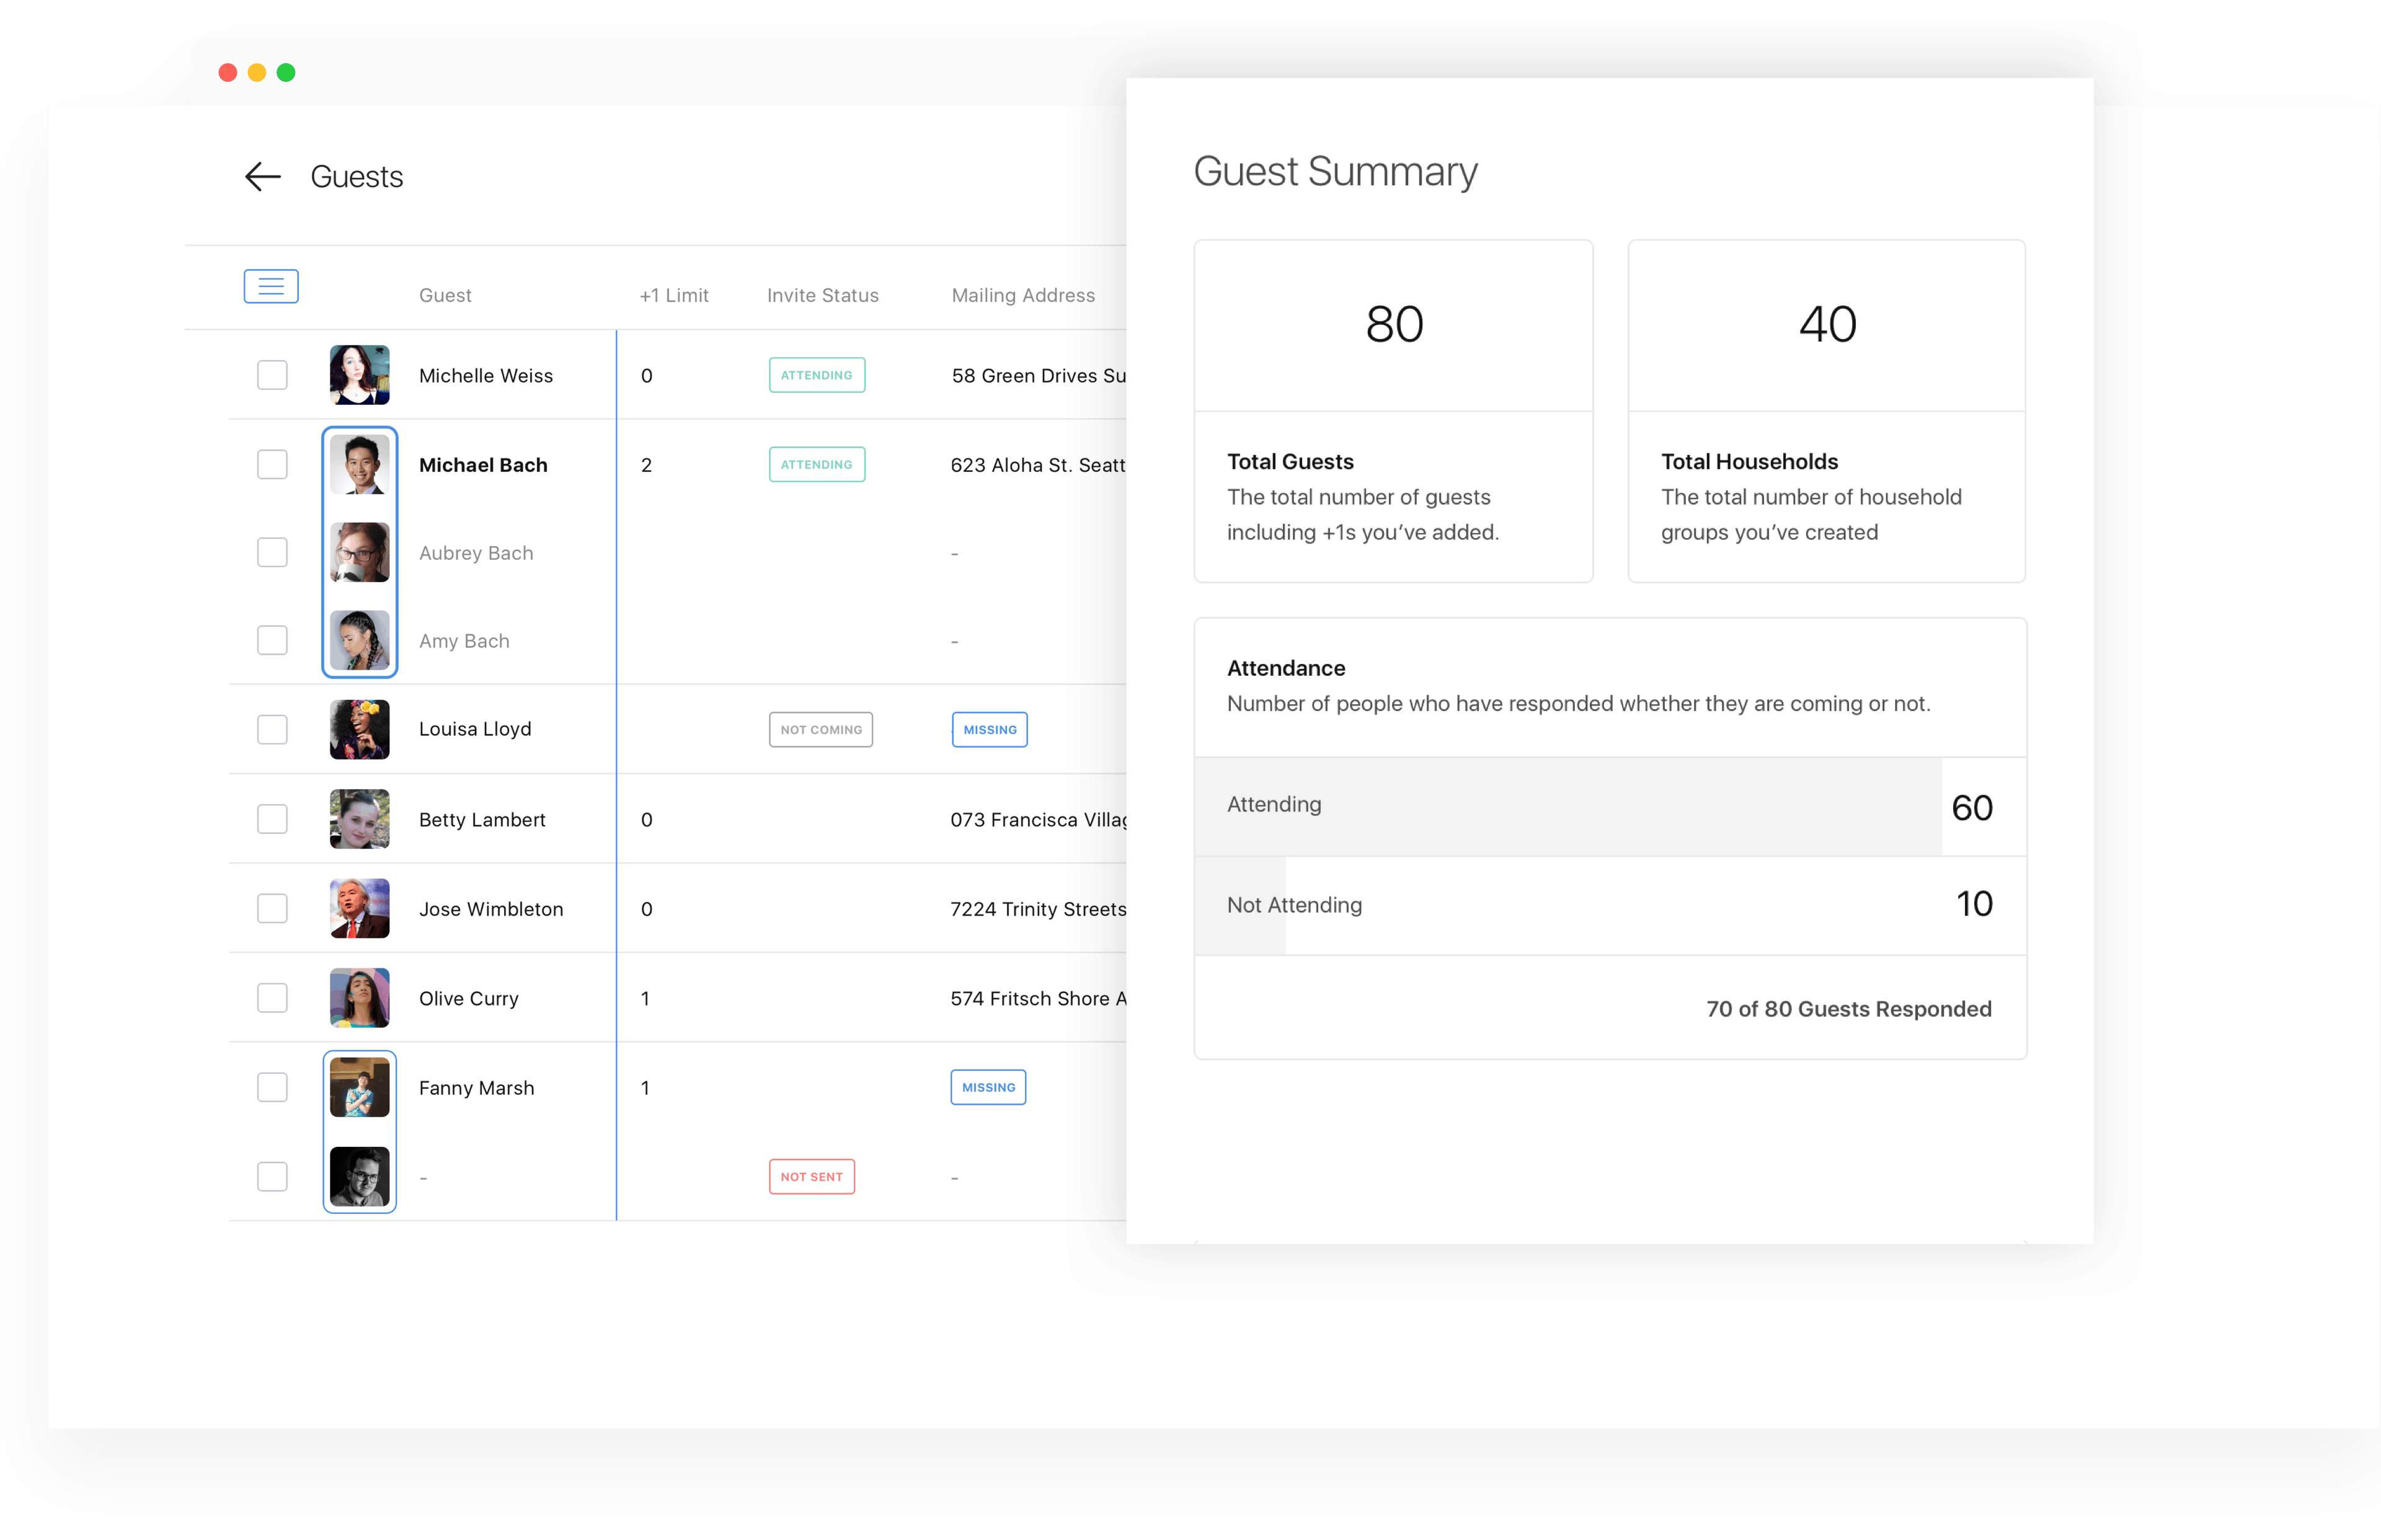Click the 574 Fritsch Shore address
2381x1540 pixels.
coord(1038,998)
